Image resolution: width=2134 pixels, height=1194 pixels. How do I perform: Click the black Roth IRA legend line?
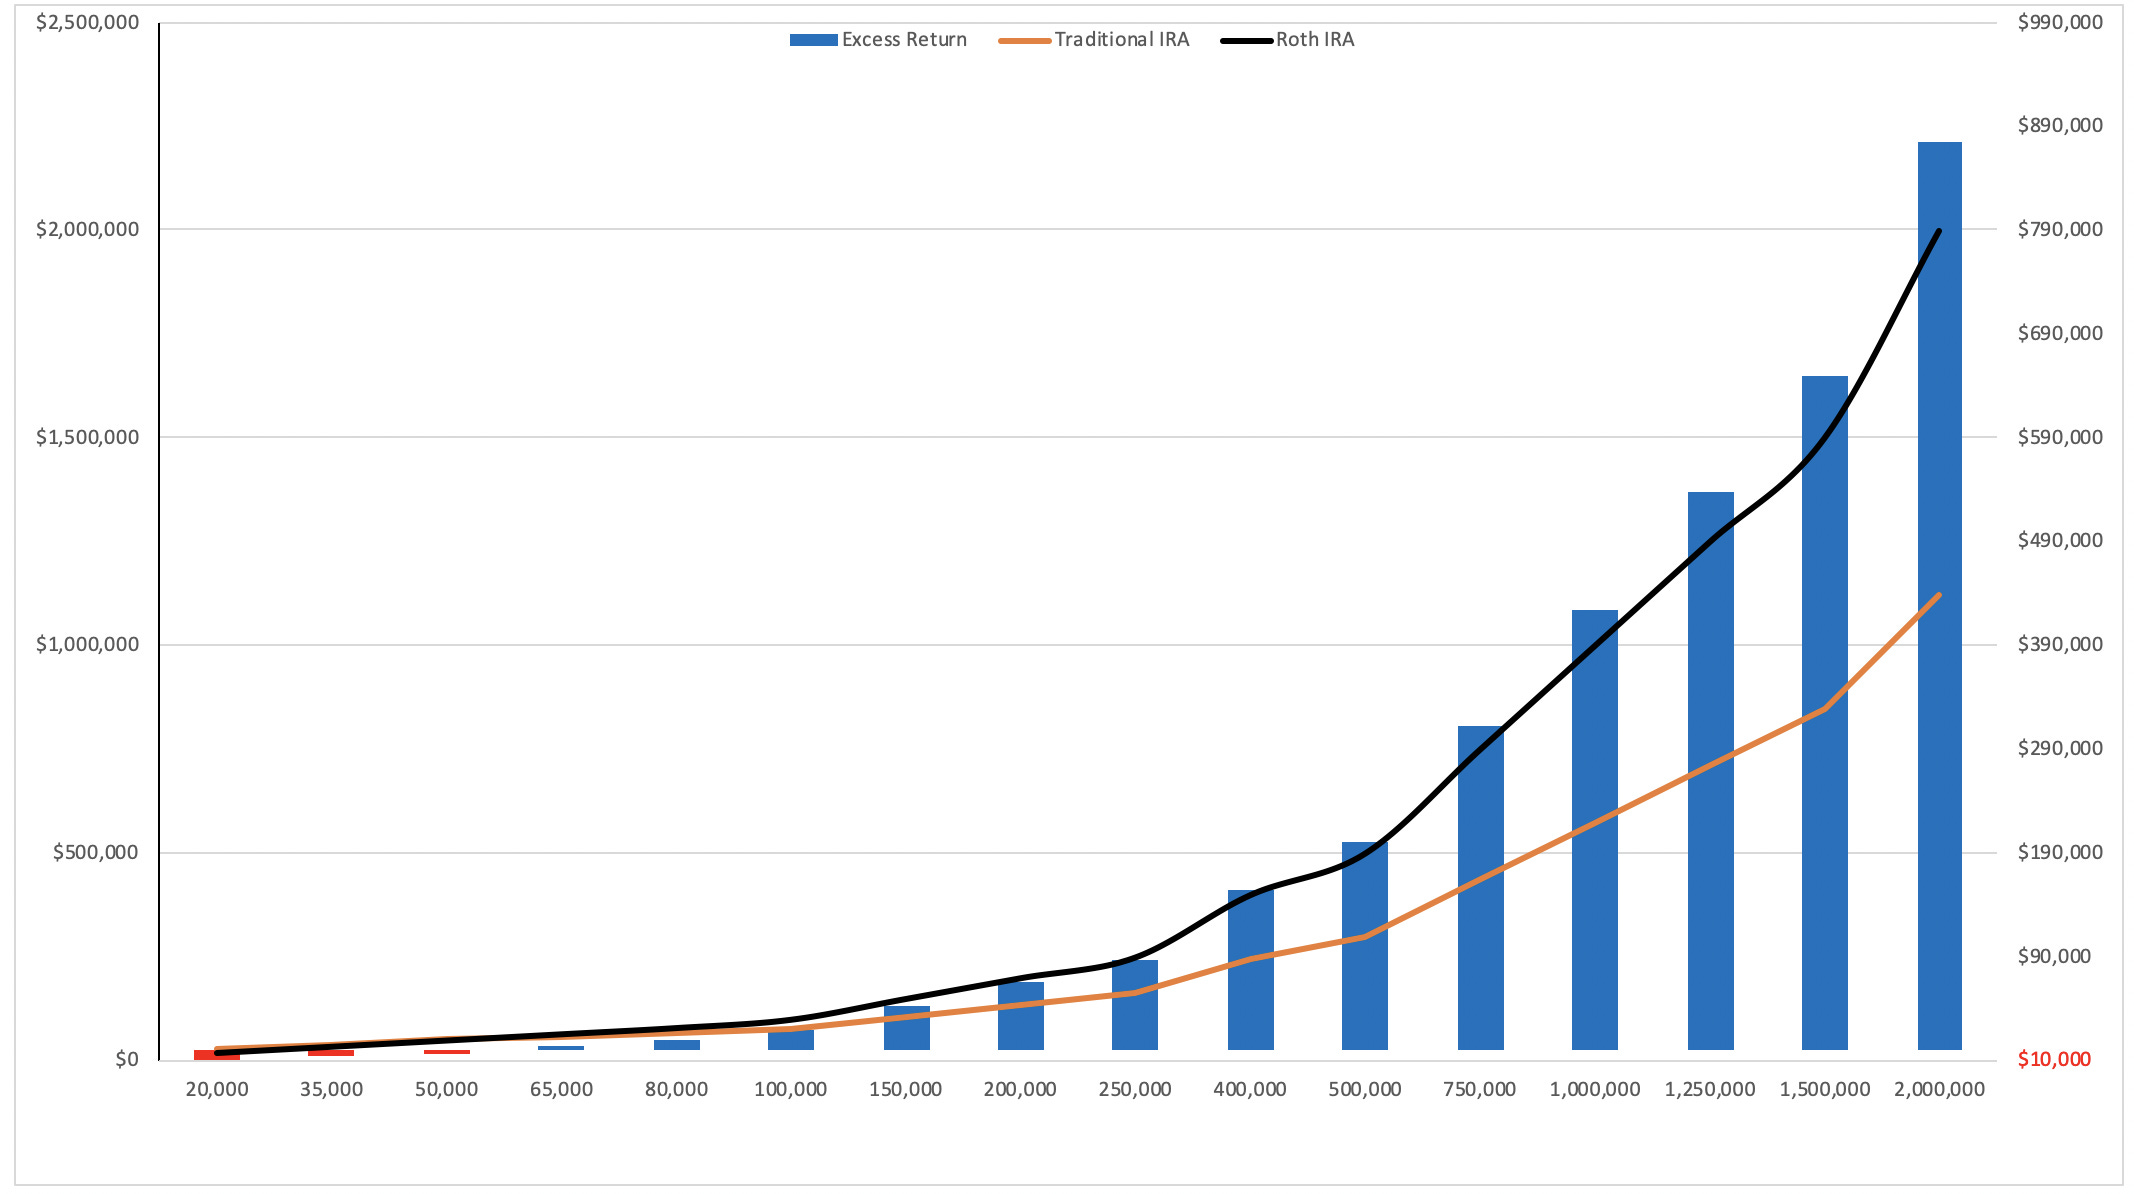[x=1246, y=40]
